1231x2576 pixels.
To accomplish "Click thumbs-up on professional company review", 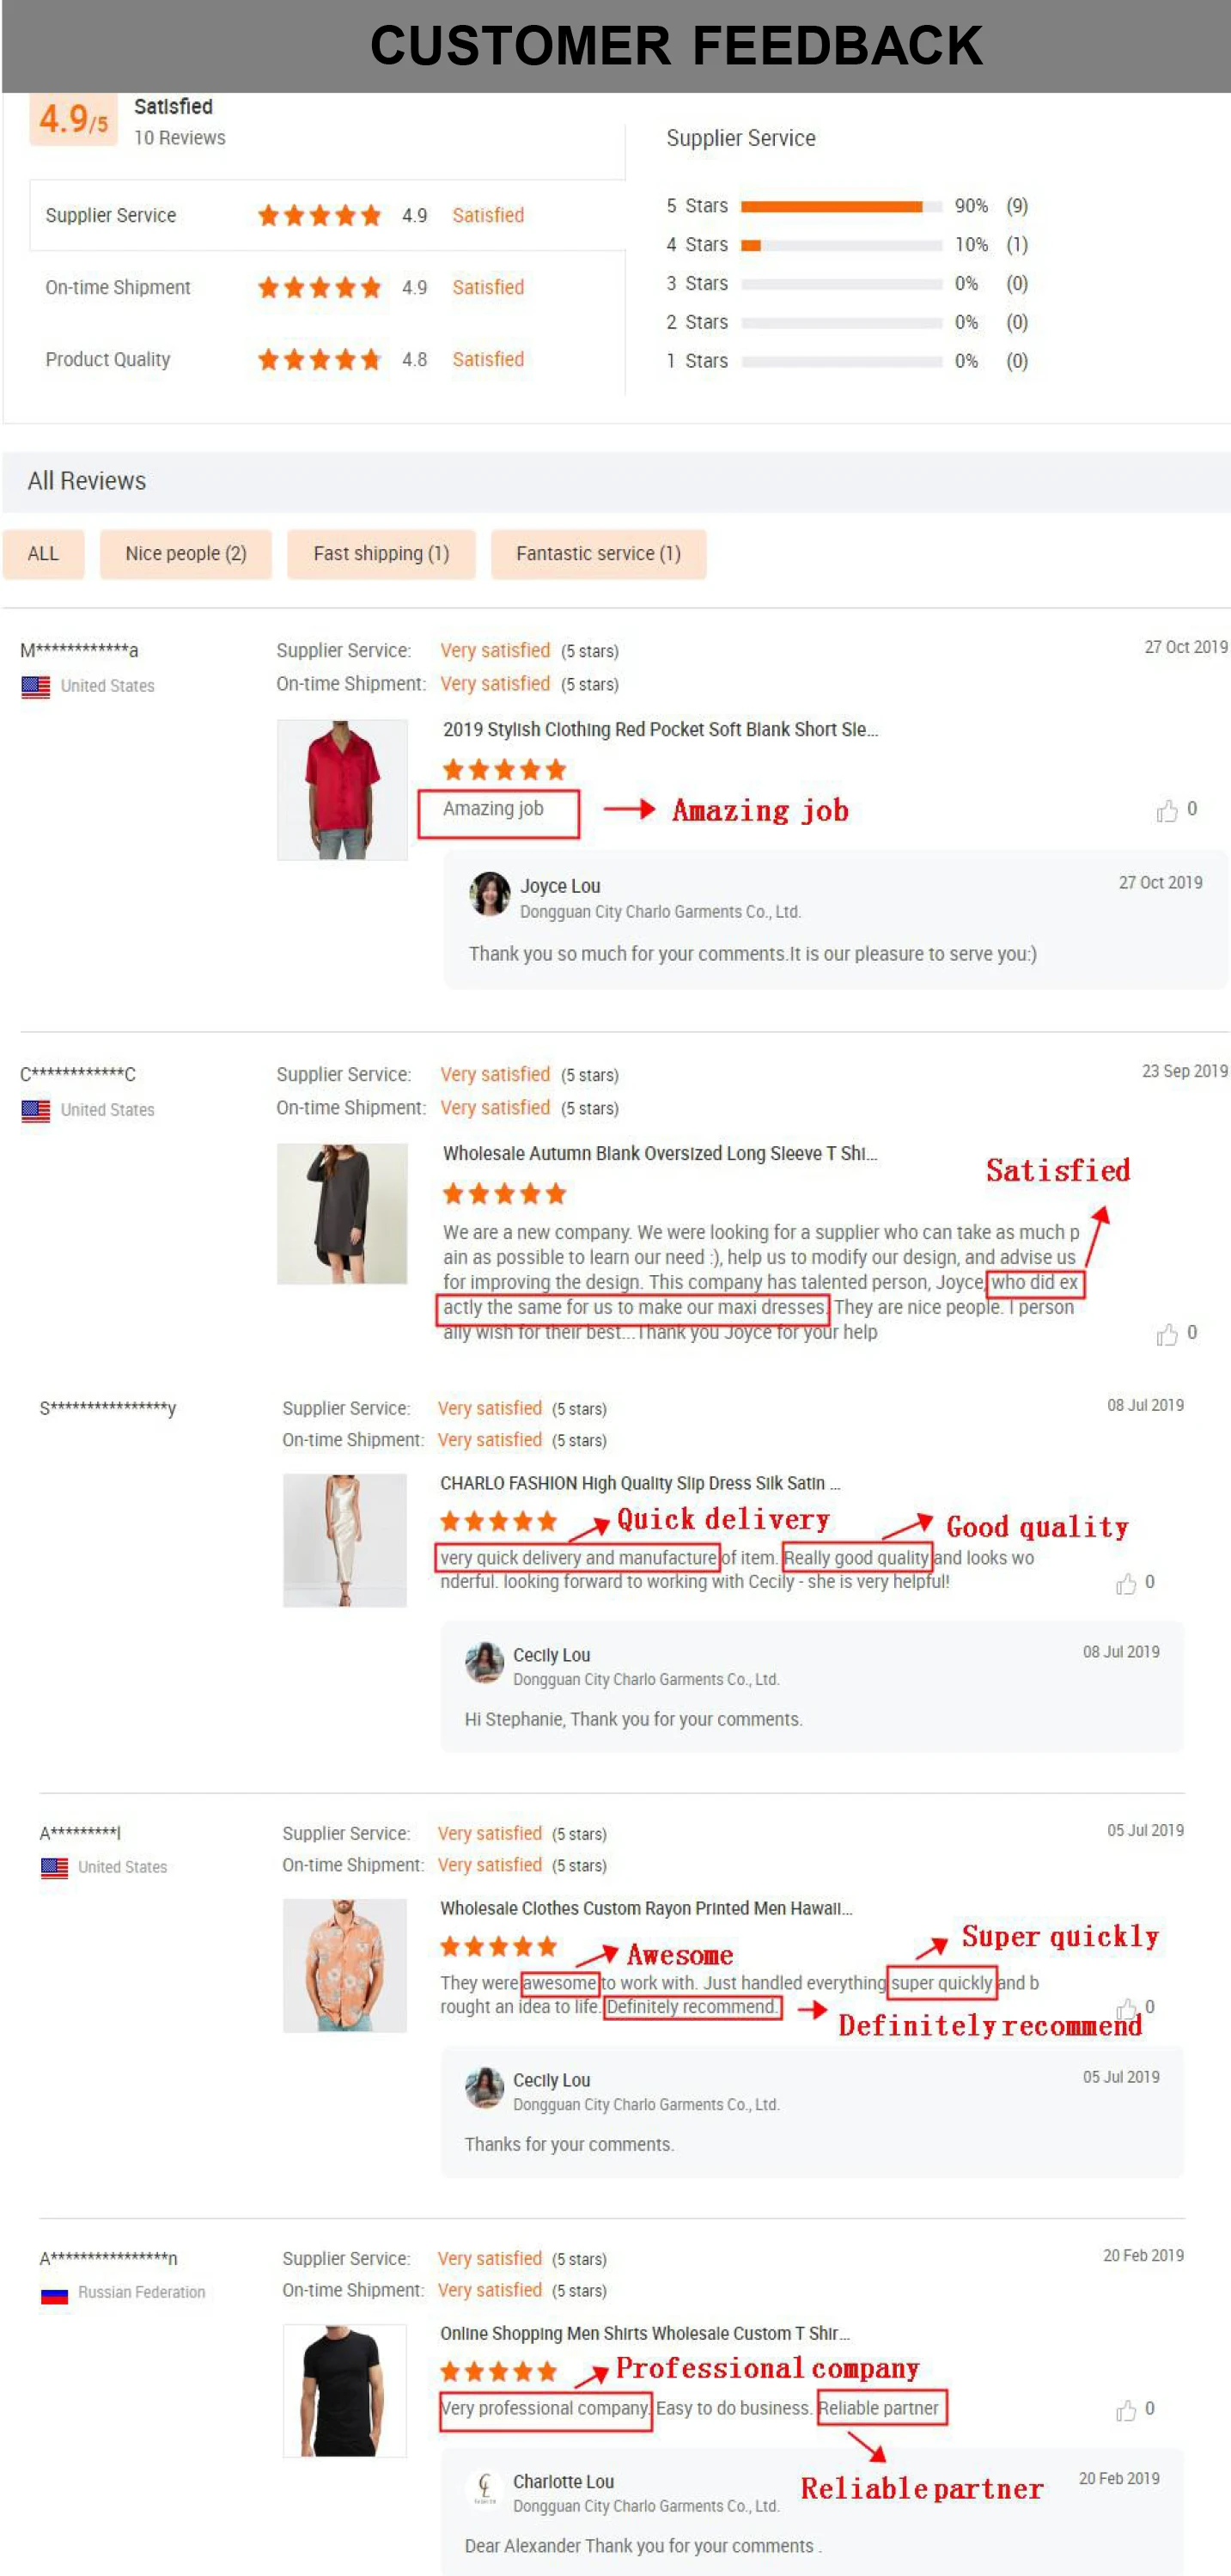I will 1126,2410.
